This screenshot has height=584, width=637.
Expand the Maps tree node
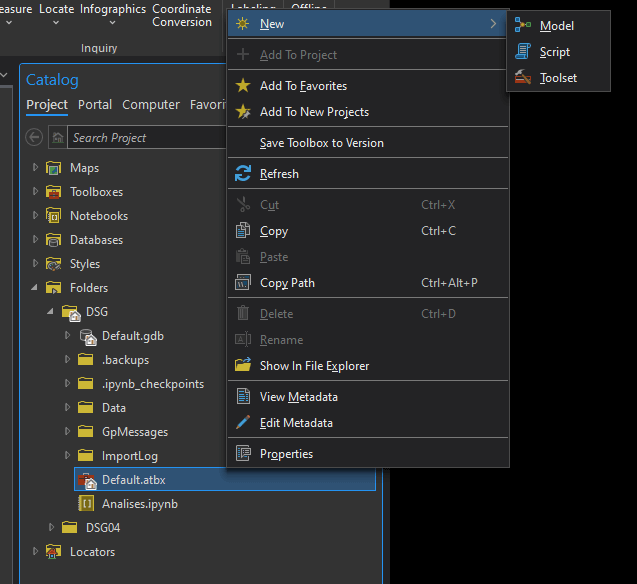36,168
